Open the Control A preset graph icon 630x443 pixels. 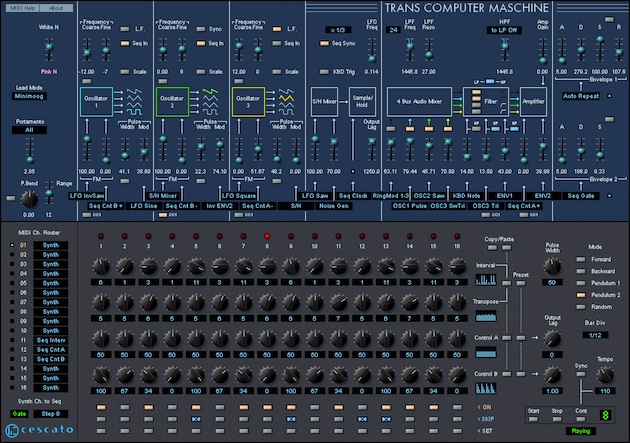click(485, 352)
